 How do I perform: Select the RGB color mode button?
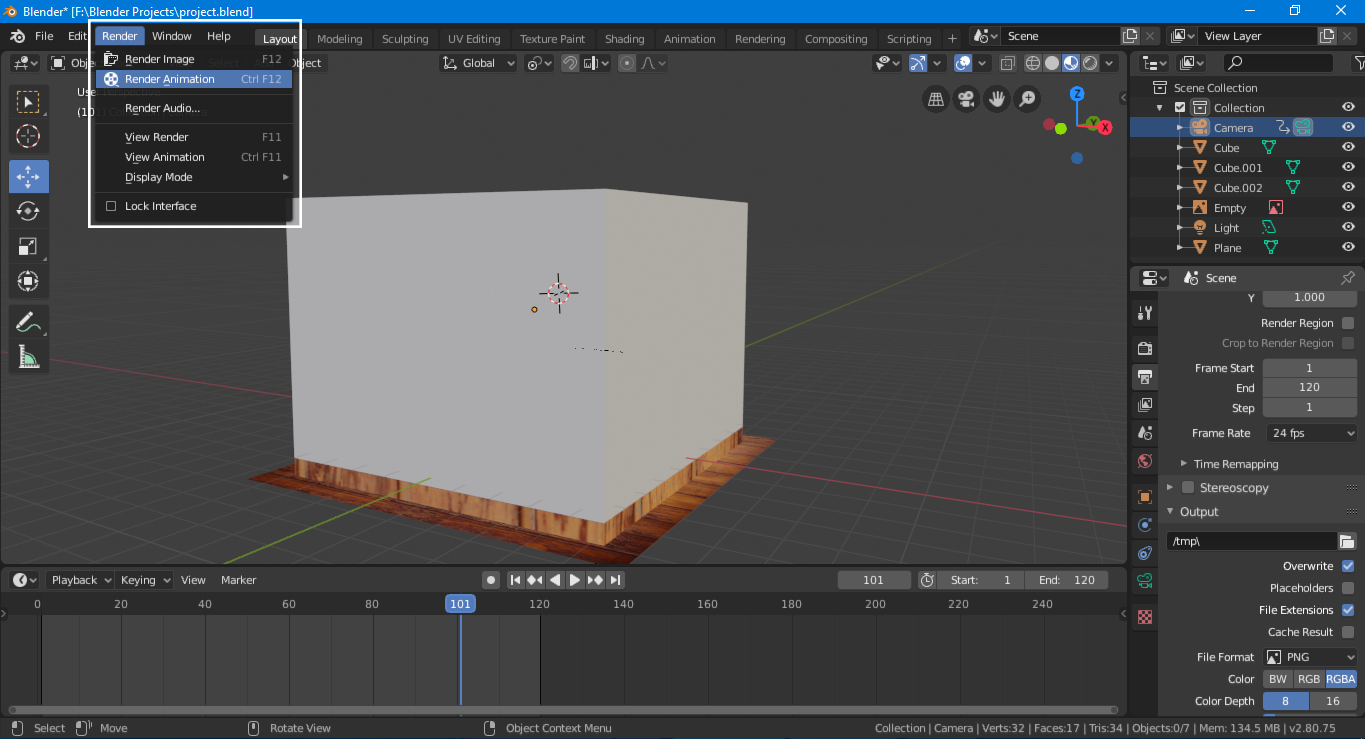pos(1308,679)
